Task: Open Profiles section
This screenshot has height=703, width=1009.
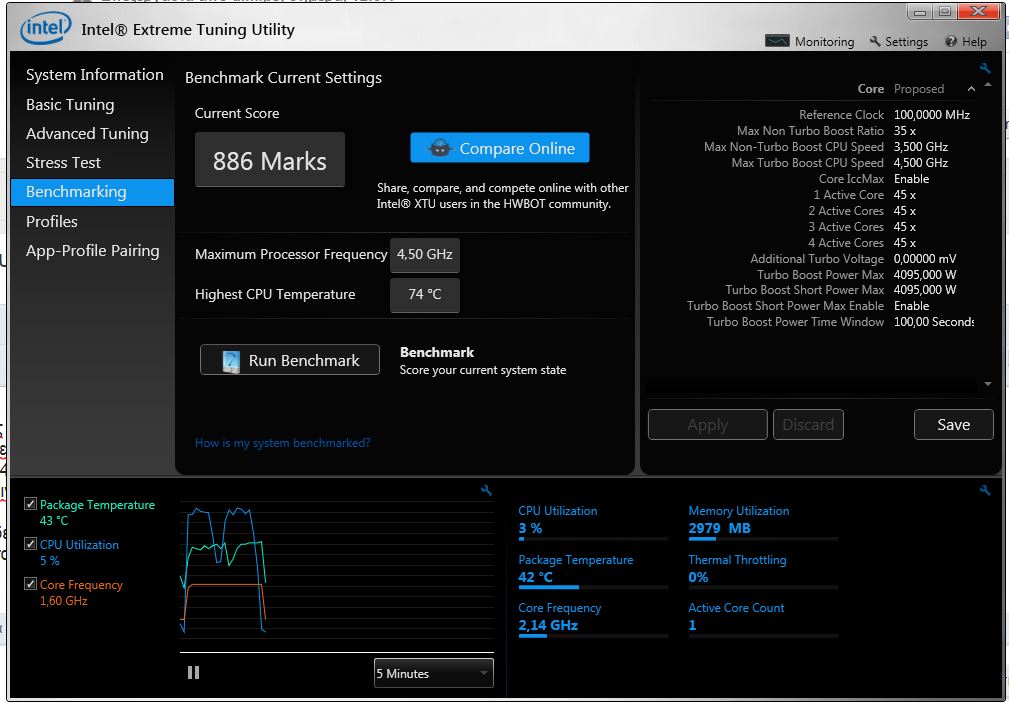Action: click(51, 221)
